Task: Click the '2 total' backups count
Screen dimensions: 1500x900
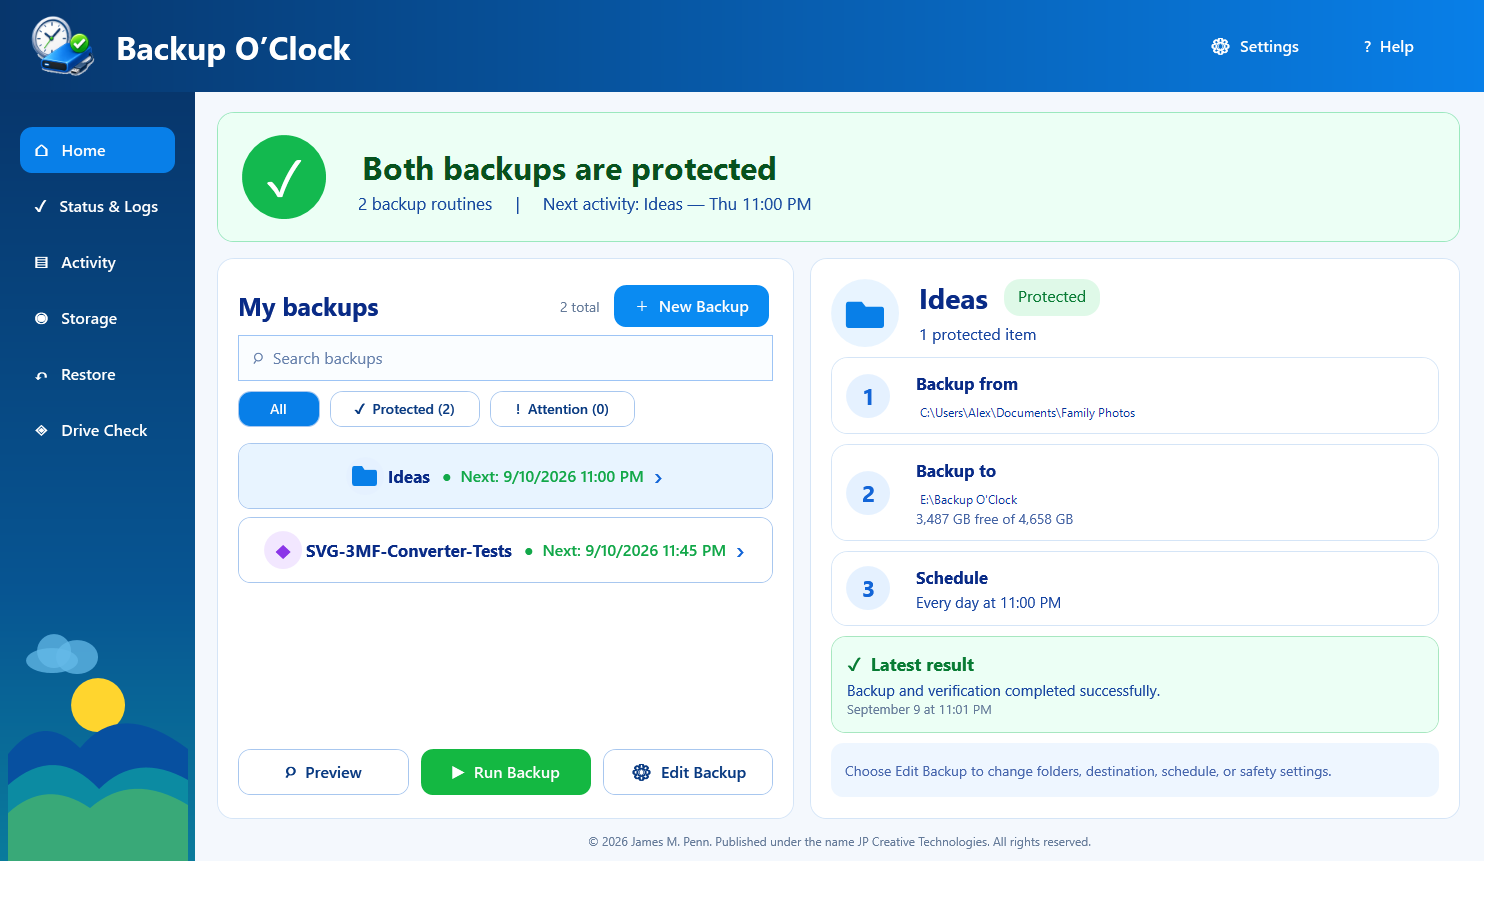Action: (580, 308)
